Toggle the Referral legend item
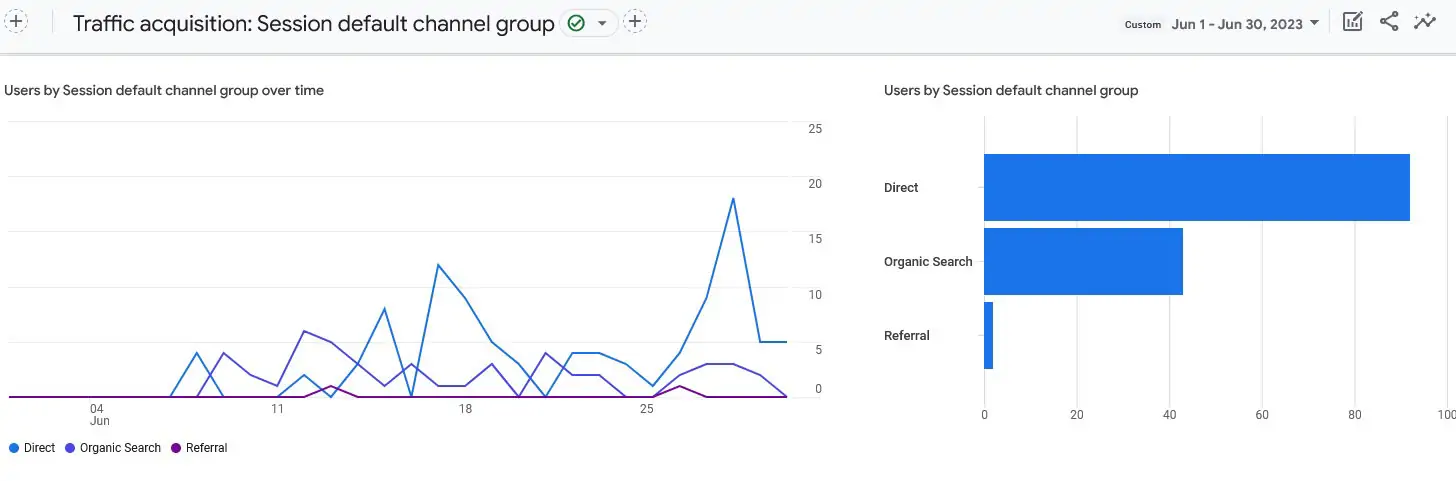This screenshot has height=481, width=1456. [x=199, y=448]
